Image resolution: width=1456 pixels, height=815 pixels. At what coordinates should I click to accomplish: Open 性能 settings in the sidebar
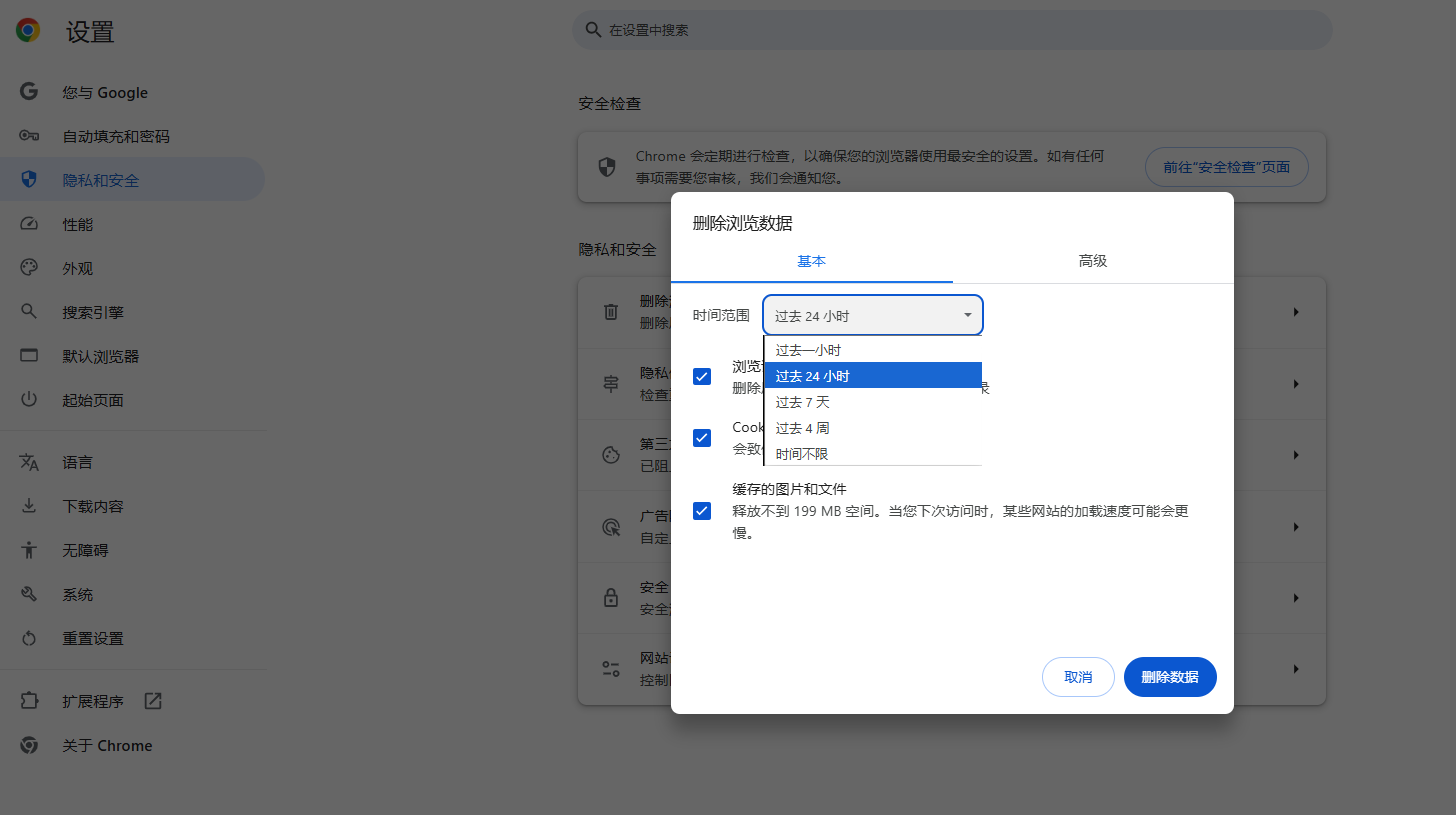point(132,224)
